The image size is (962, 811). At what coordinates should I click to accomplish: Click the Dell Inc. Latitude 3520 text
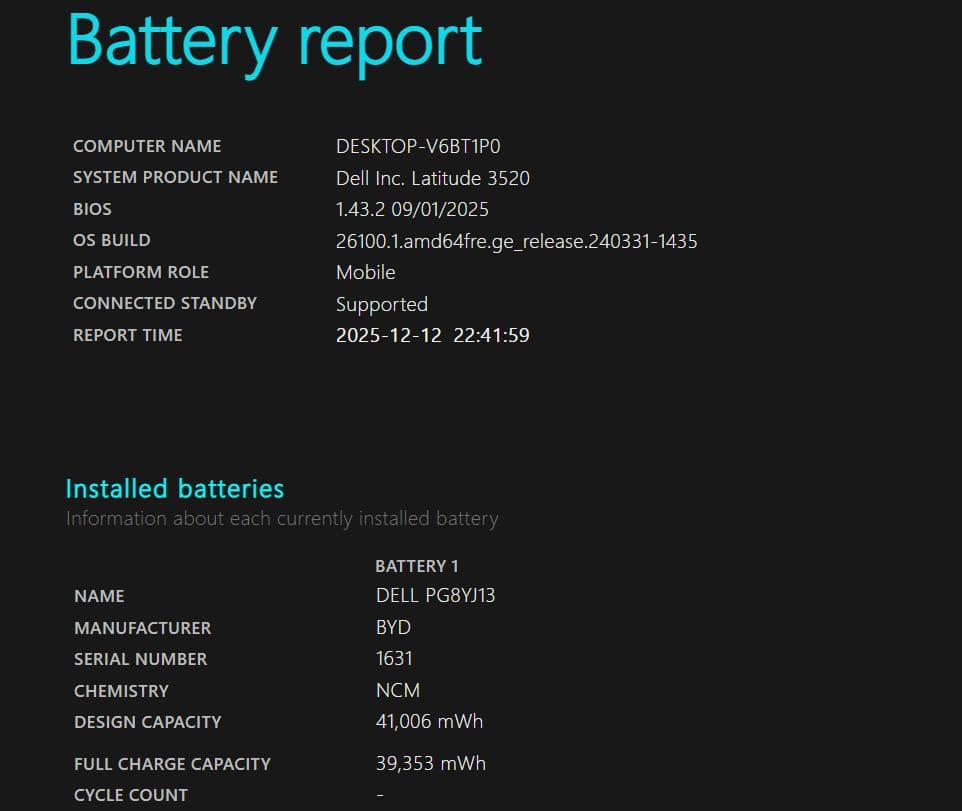(x=432, y=178)
